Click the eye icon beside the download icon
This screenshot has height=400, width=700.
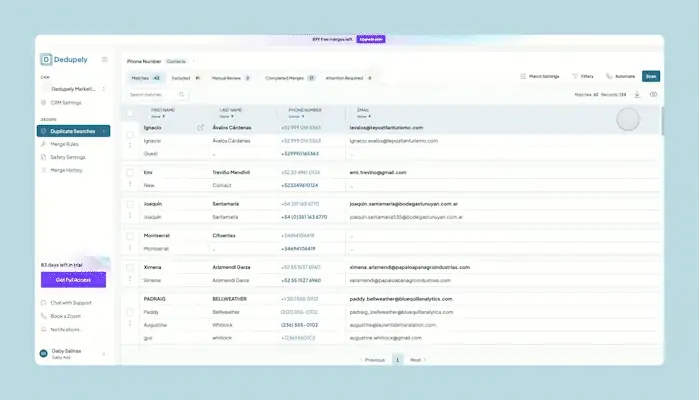[653, 95]
